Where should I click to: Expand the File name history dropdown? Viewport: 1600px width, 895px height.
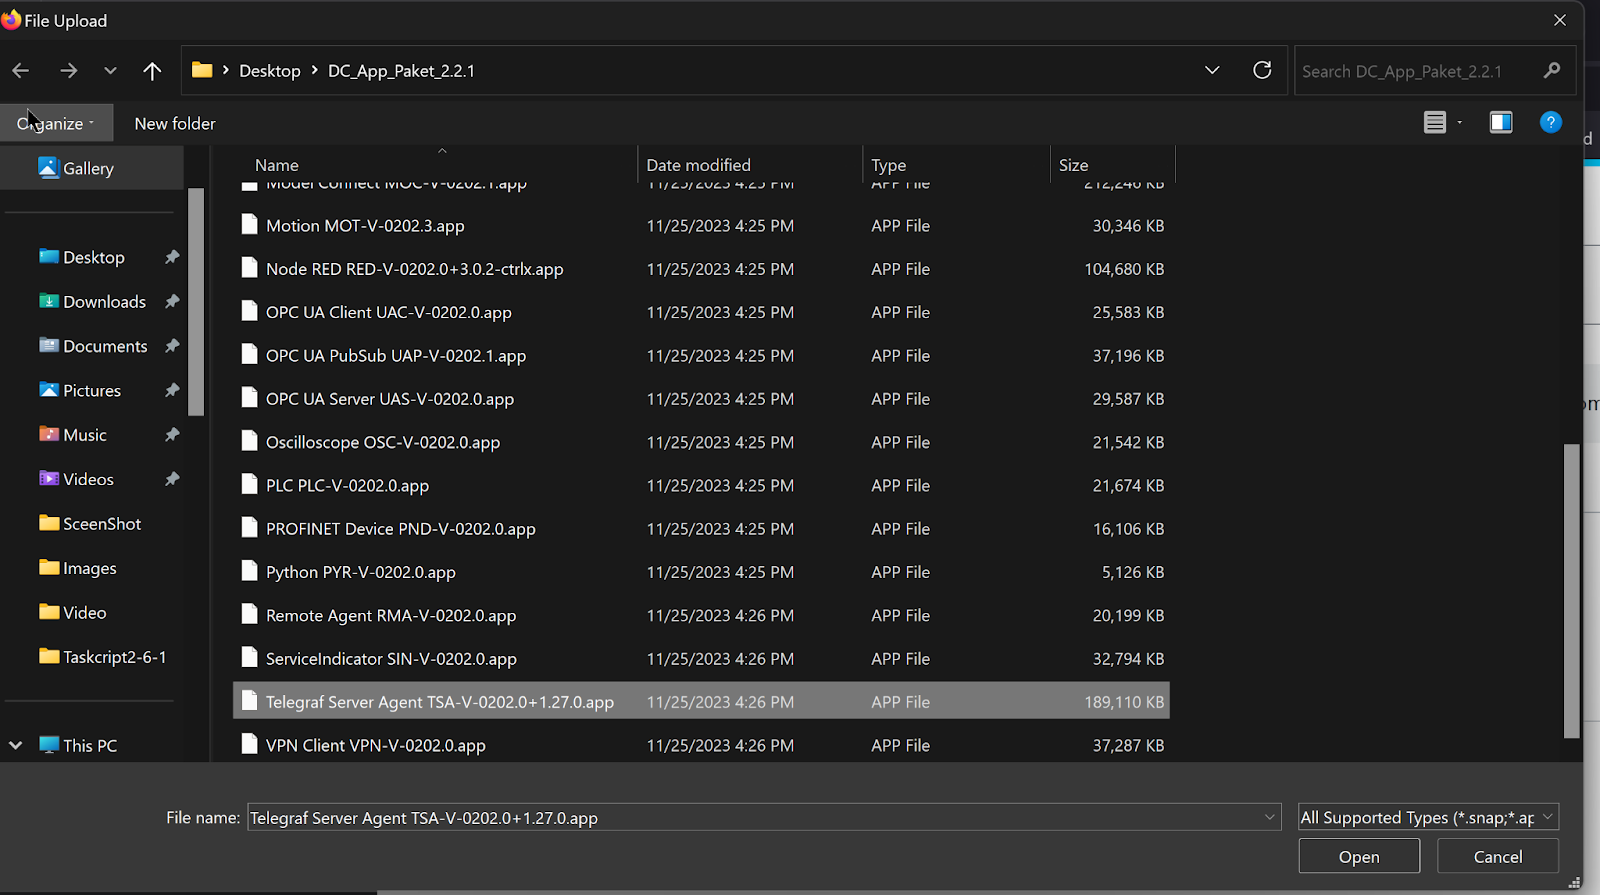pyautogui.click(x=1270, y=817)
